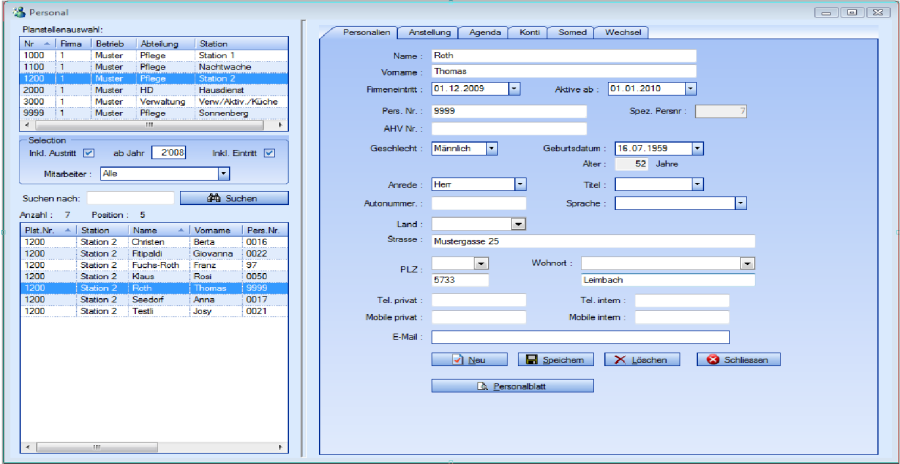The width and height of the screenshot is (900, 464).
Task: Switch to the Anstellung tab
Action: (430, 32)
